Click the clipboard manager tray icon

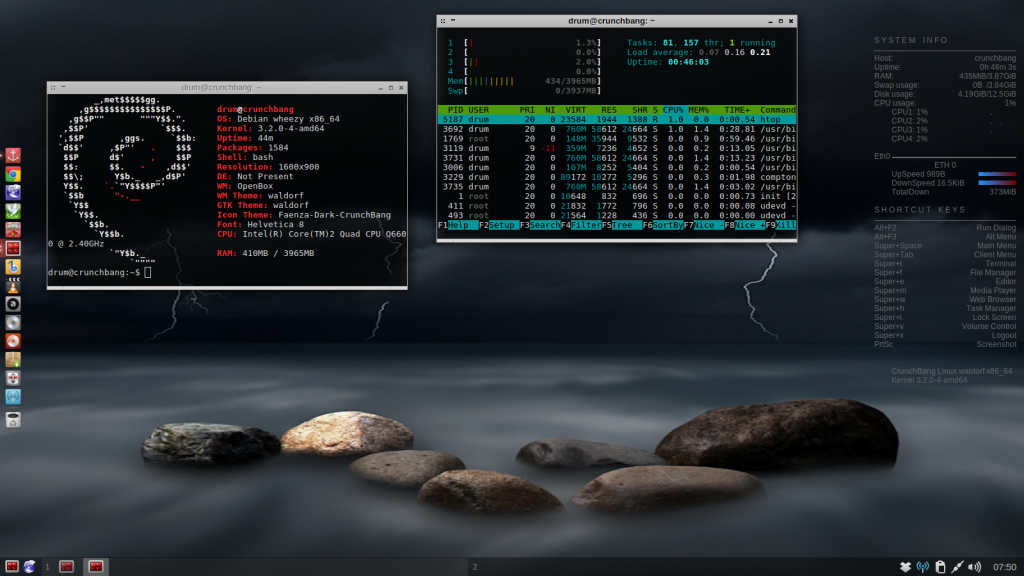point(939,567)
